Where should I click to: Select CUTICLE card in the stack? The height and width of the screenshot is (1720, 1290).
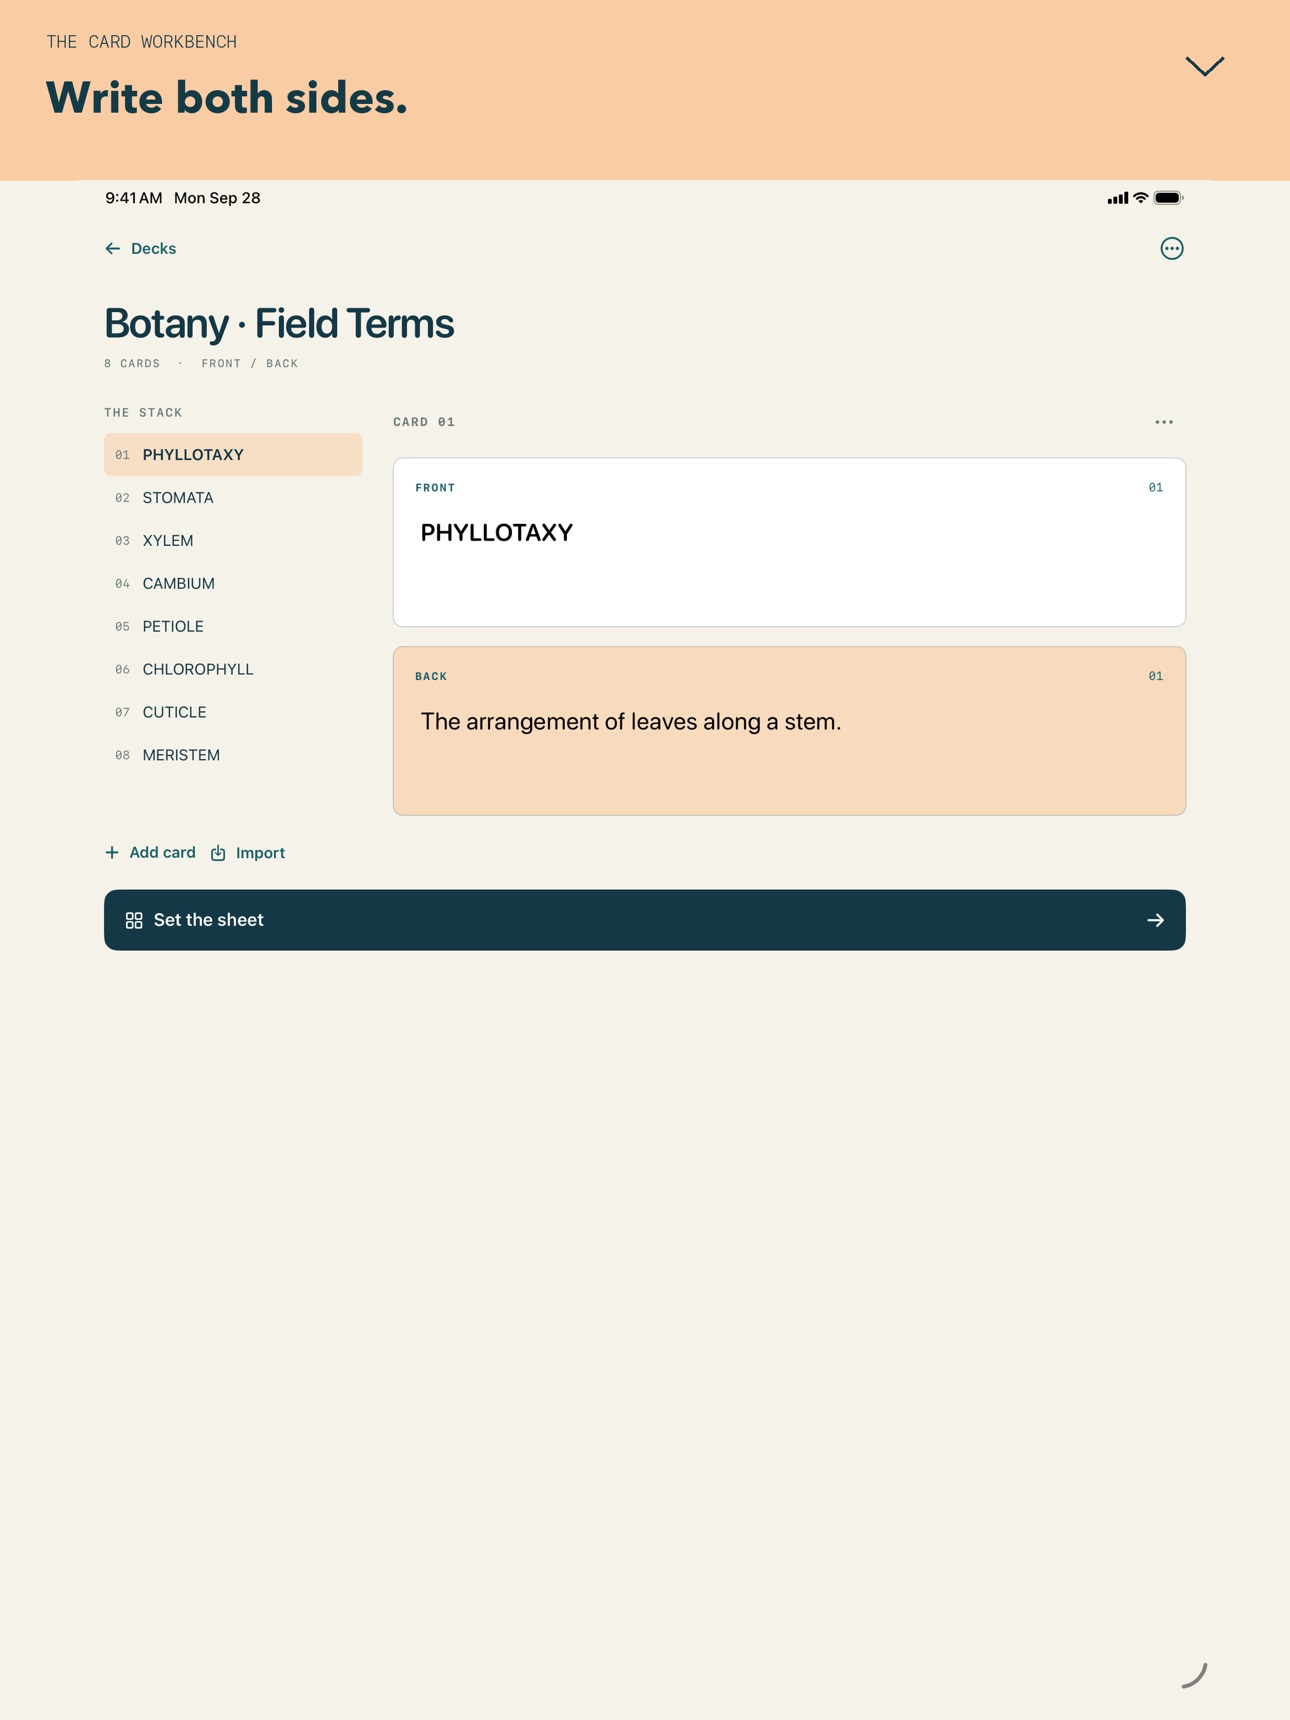[x=233, y=713]
